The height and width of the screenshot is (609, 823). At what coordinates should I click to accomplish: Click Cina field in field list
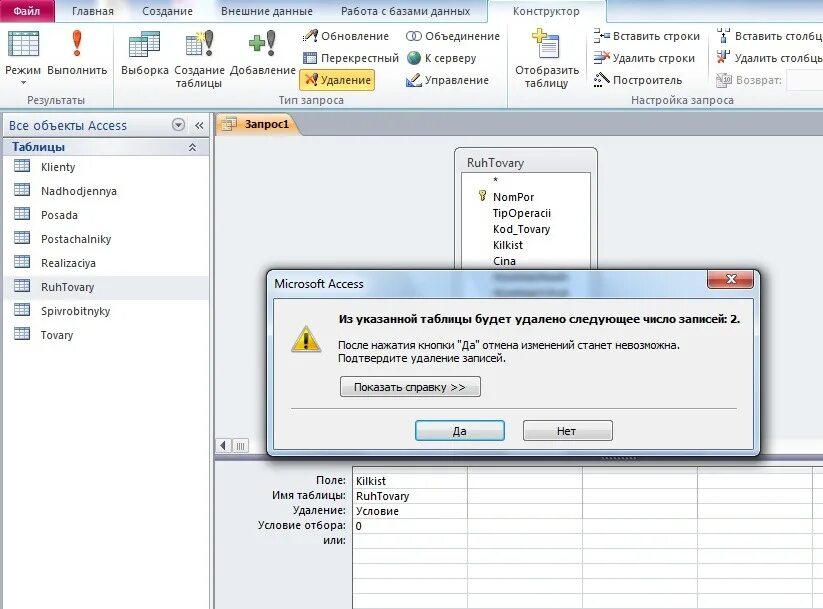504,261
